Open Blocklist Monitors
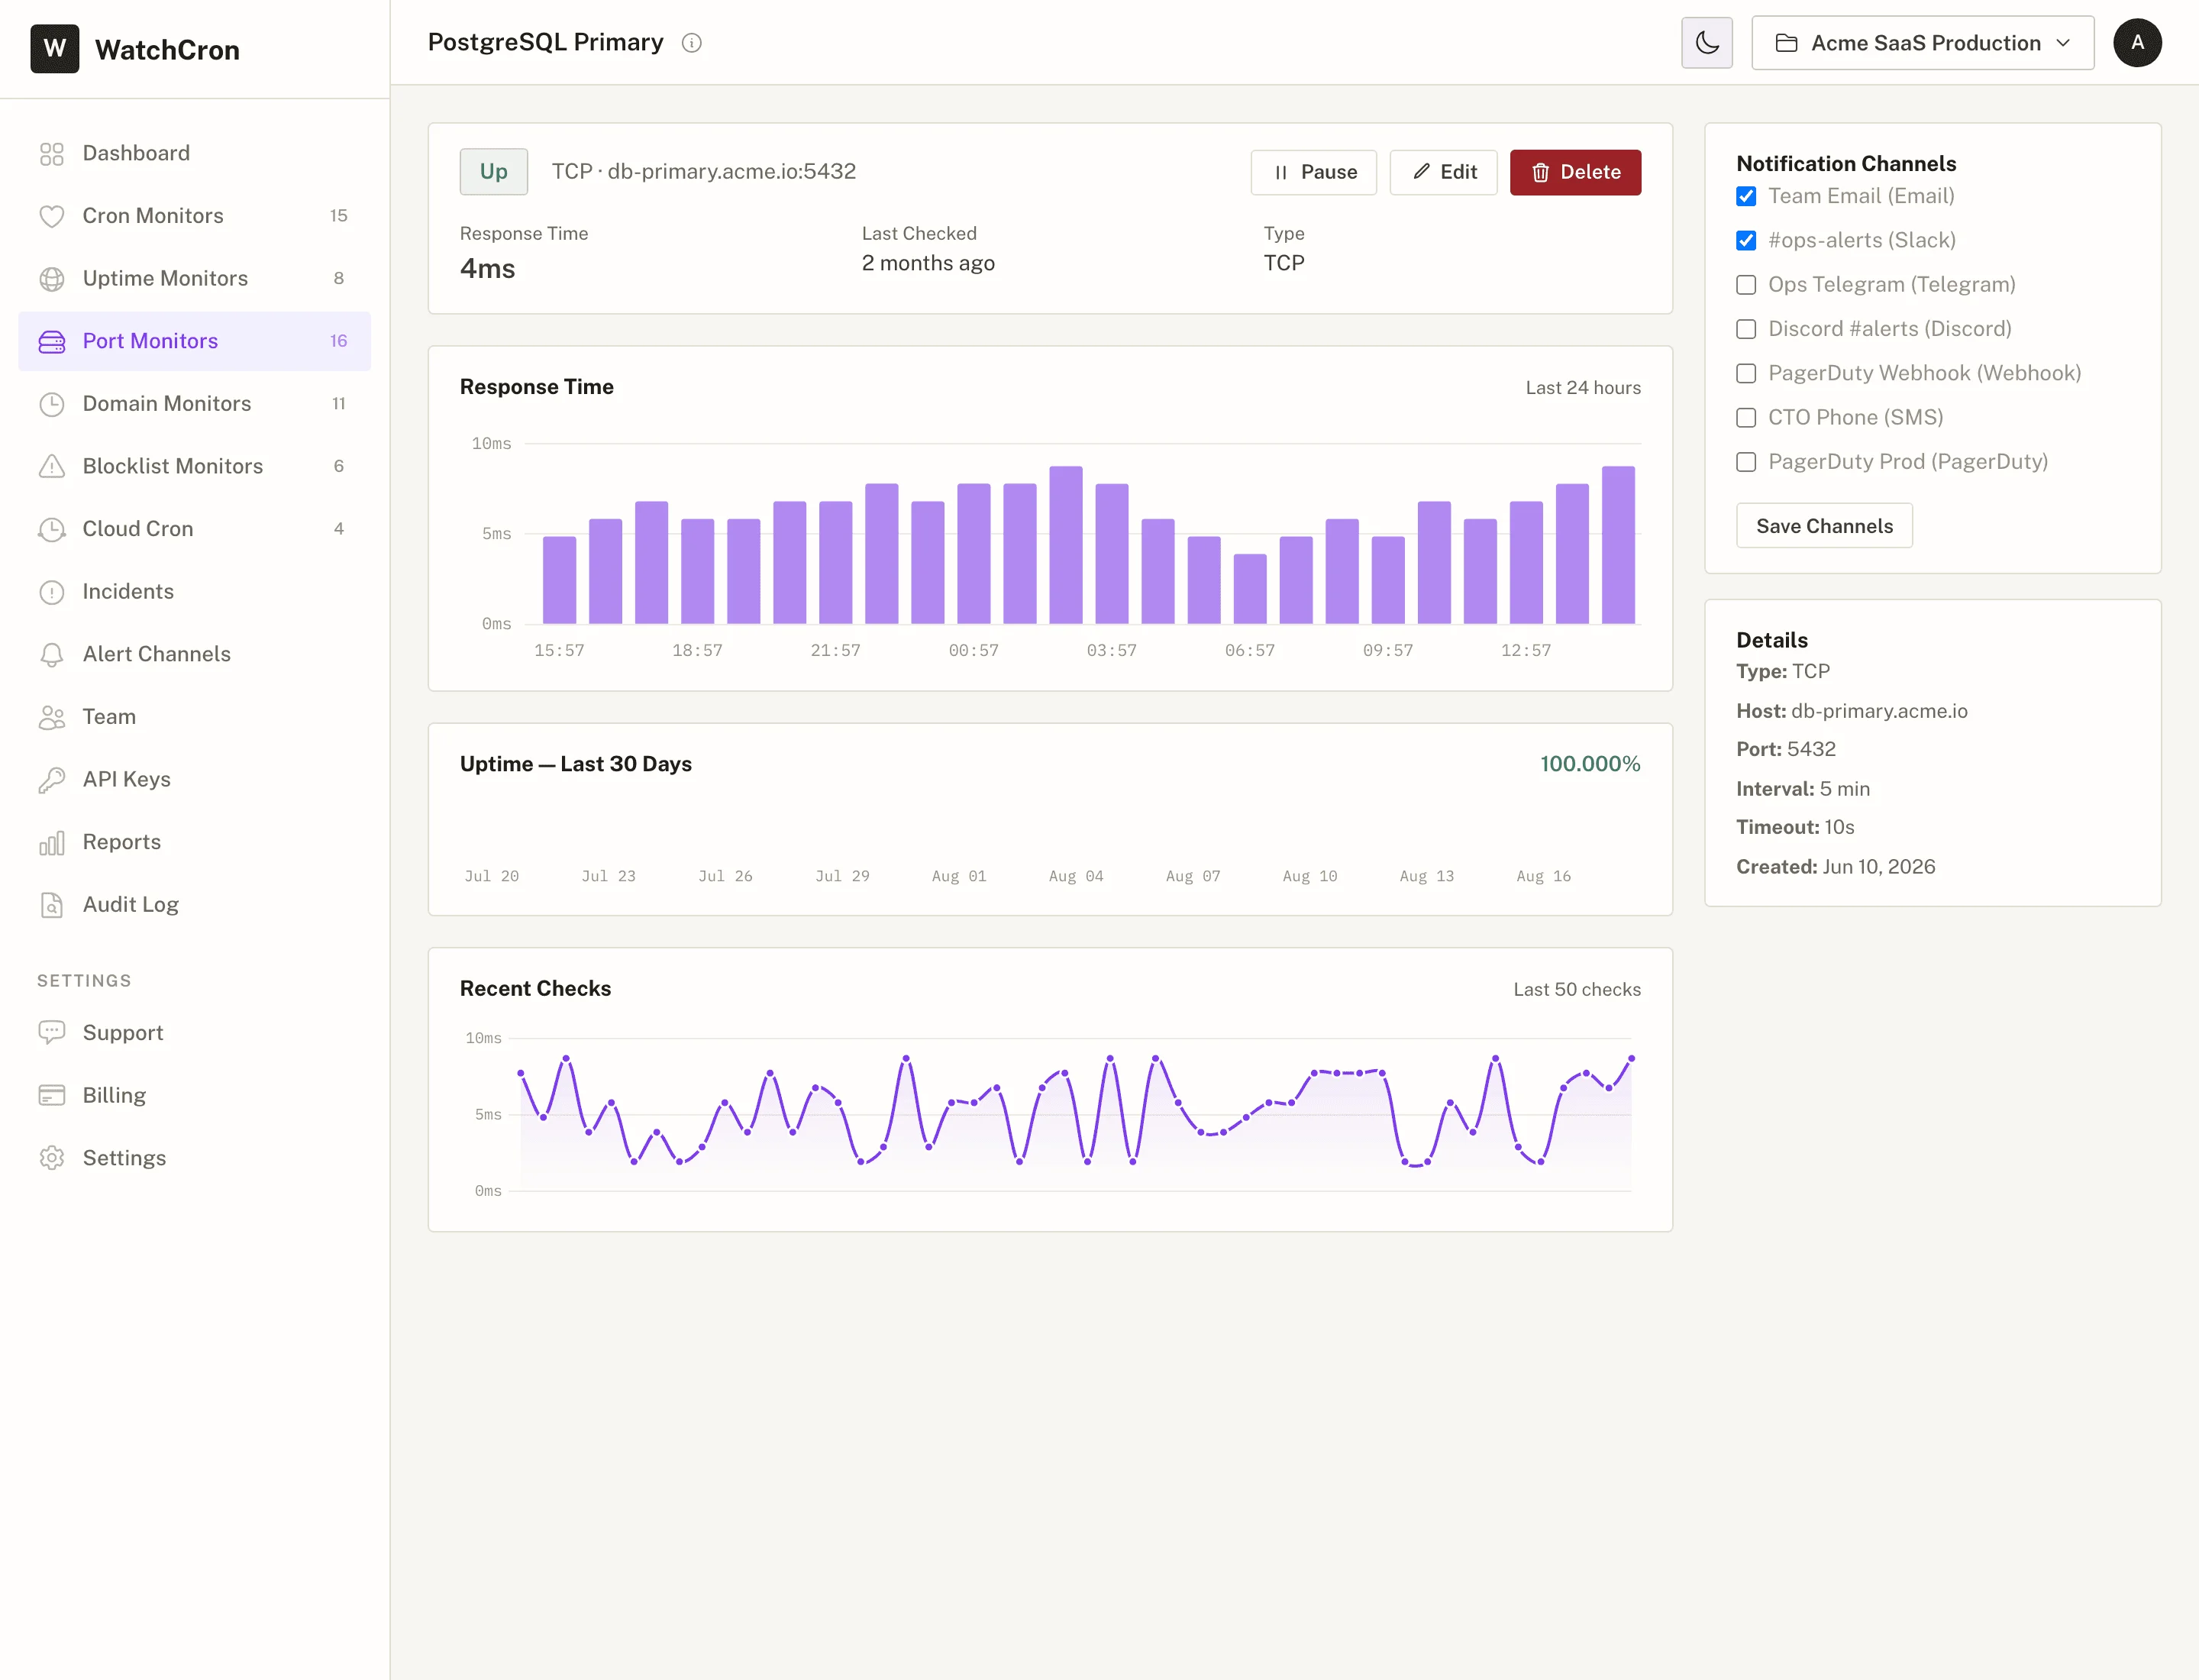This screenshot has width=2199, height=1680. click(194, 466)
